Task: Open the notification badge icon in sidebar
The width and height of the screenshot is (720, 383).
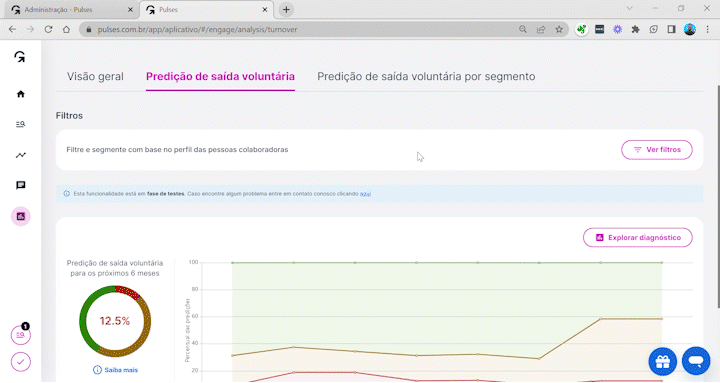Action: pos(21,334)
